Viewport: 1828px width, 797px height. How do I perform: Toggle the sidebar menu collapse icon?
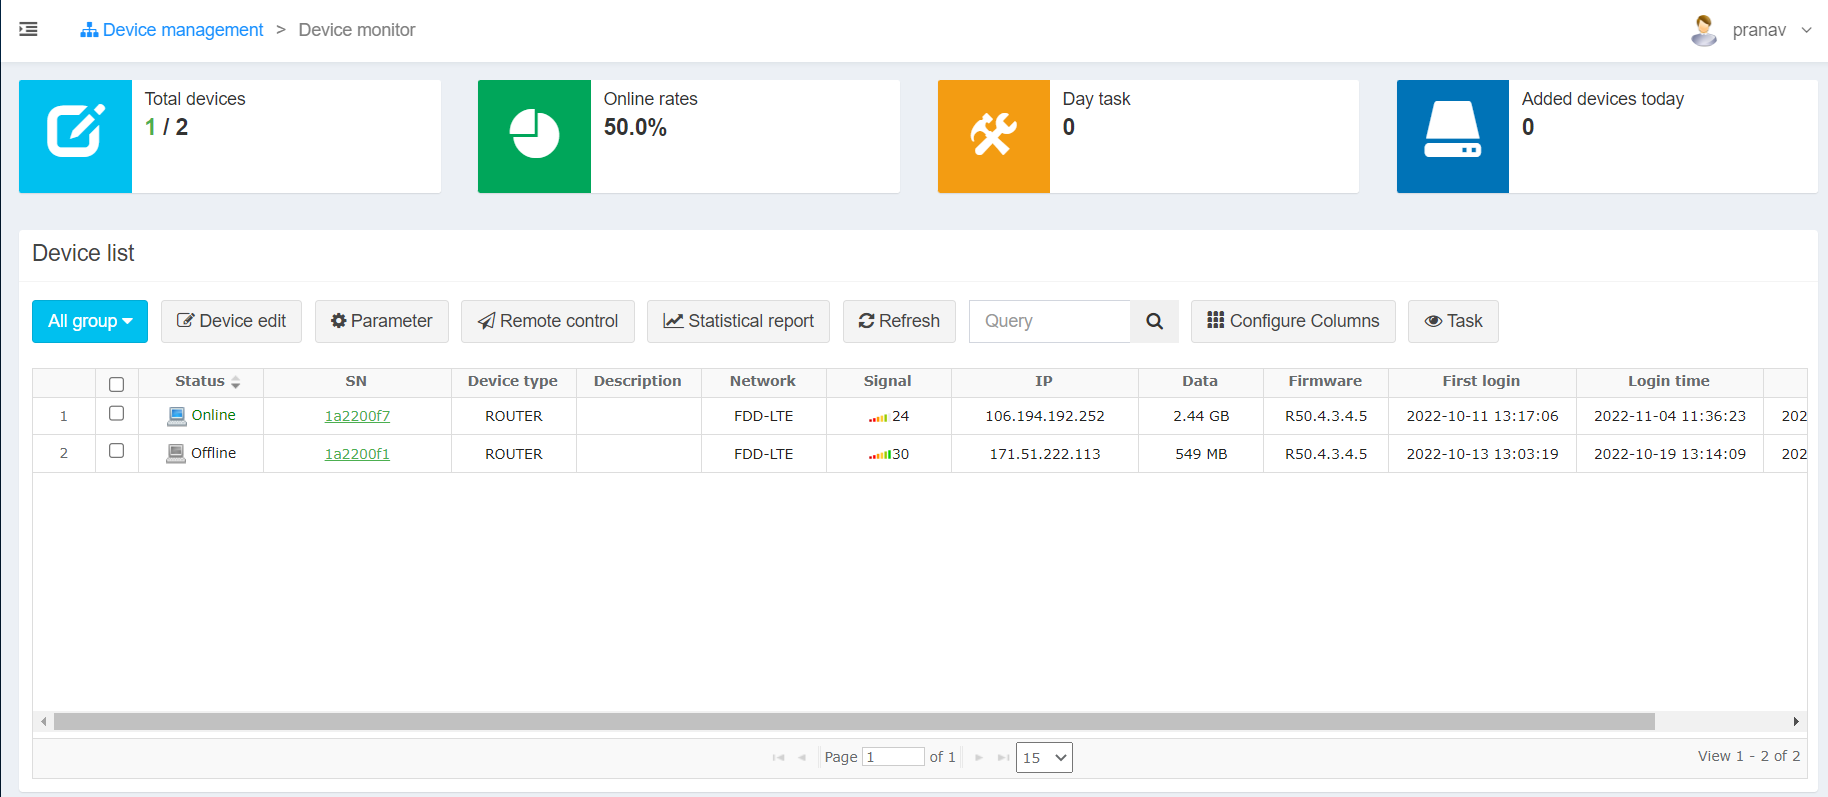pyautogui.click(x=28, y=30)
